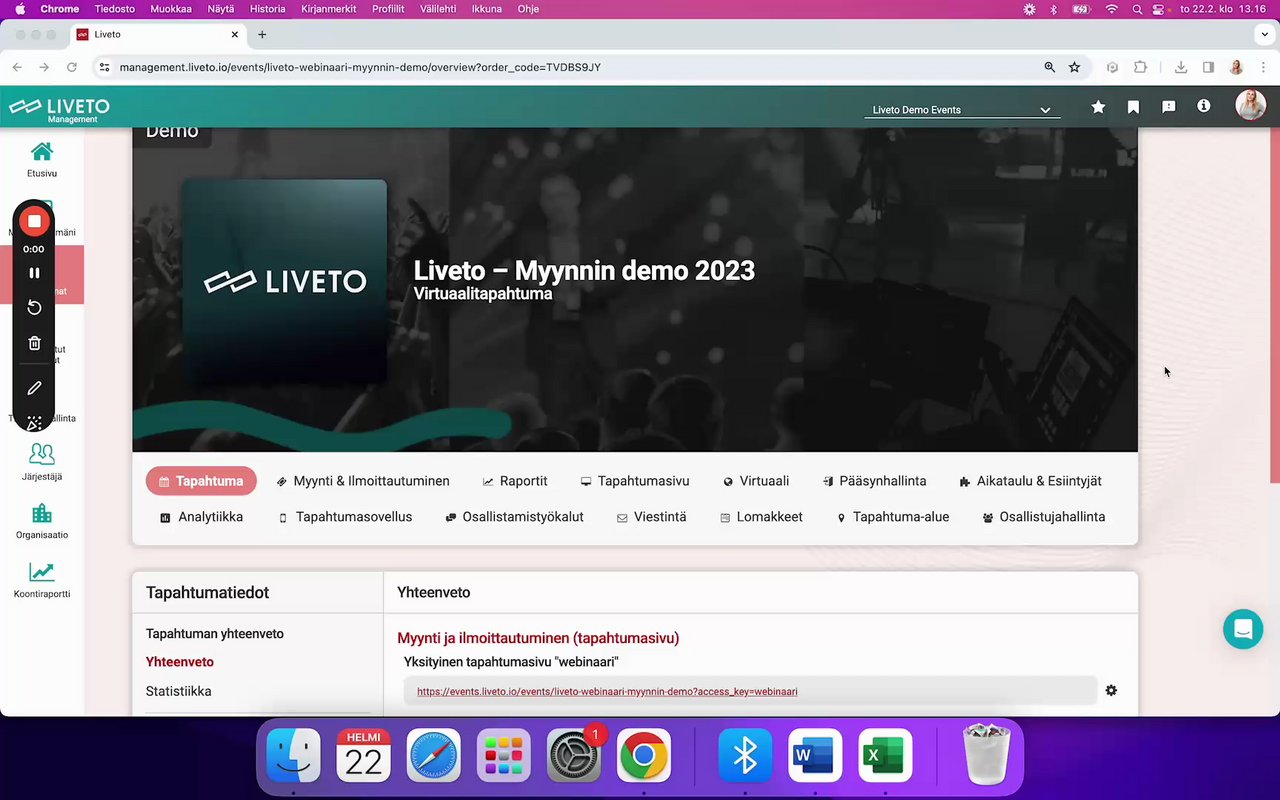Pause the screen recording
Image resolution: width=1280 pixels, height=800 pixels.
(34, 273)
